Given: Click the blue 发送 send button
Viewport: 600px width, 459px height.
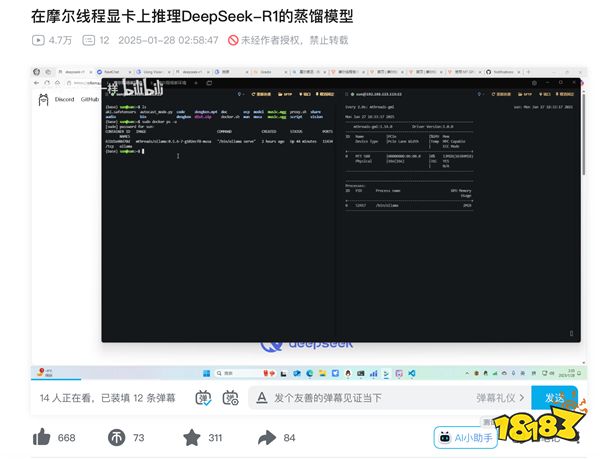Looking at the screenshot, I should click(554, 398).
